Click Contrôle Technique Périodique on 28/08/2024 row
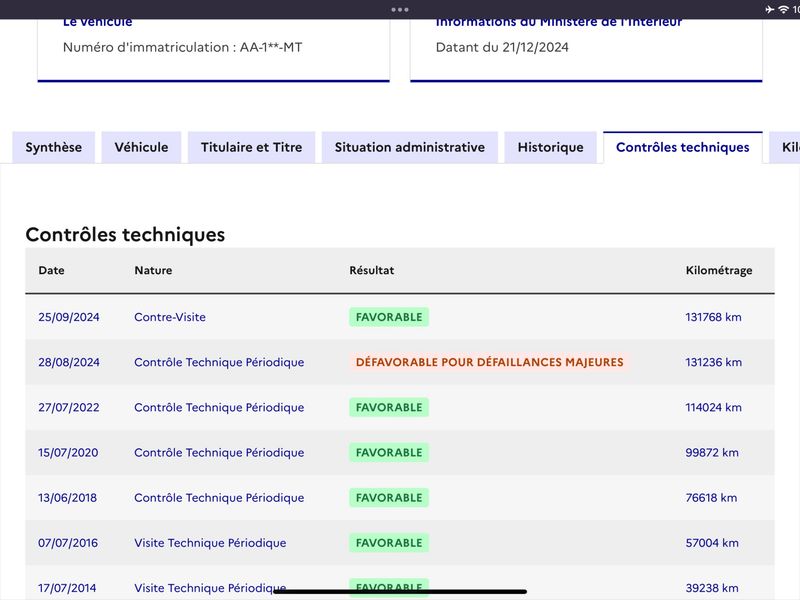 coord(219,362)
